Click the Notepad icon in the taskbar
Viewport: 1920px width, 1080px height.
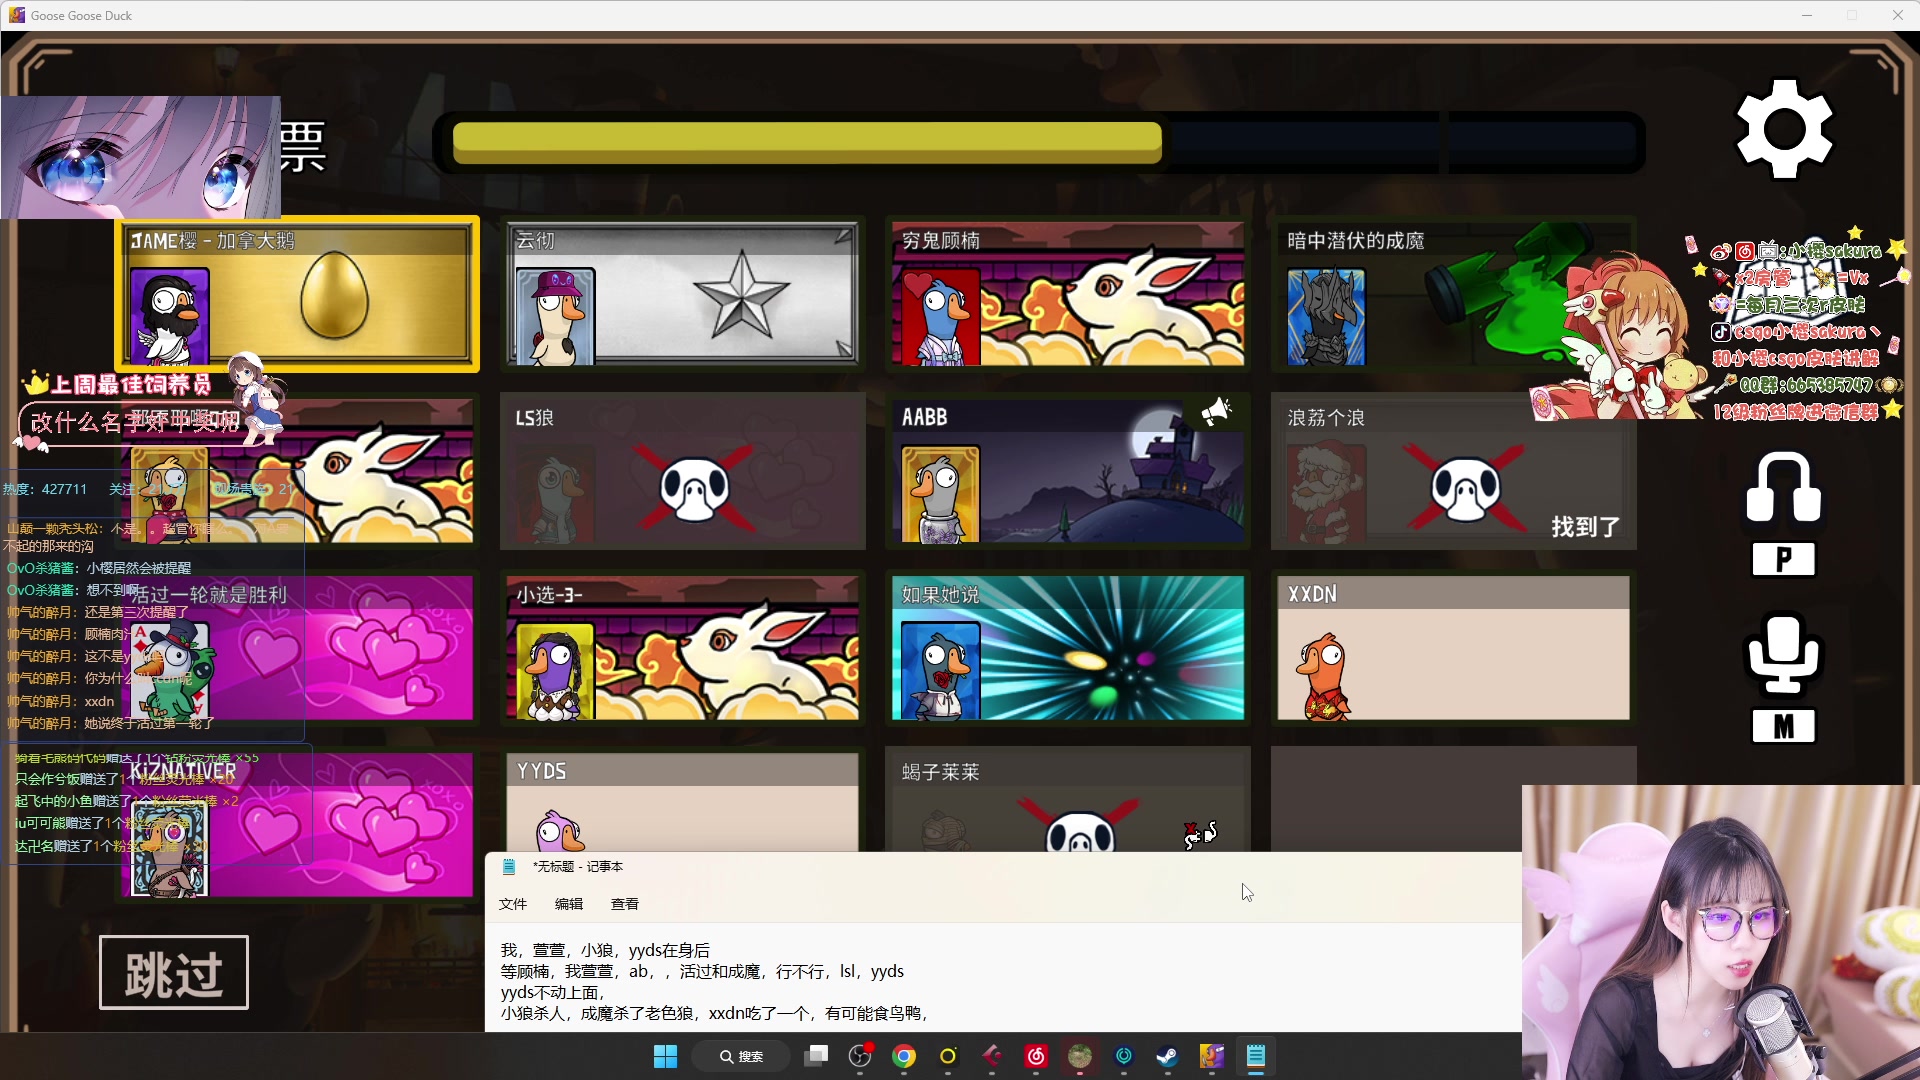pyautogui.click(x=1255, y=1056)
